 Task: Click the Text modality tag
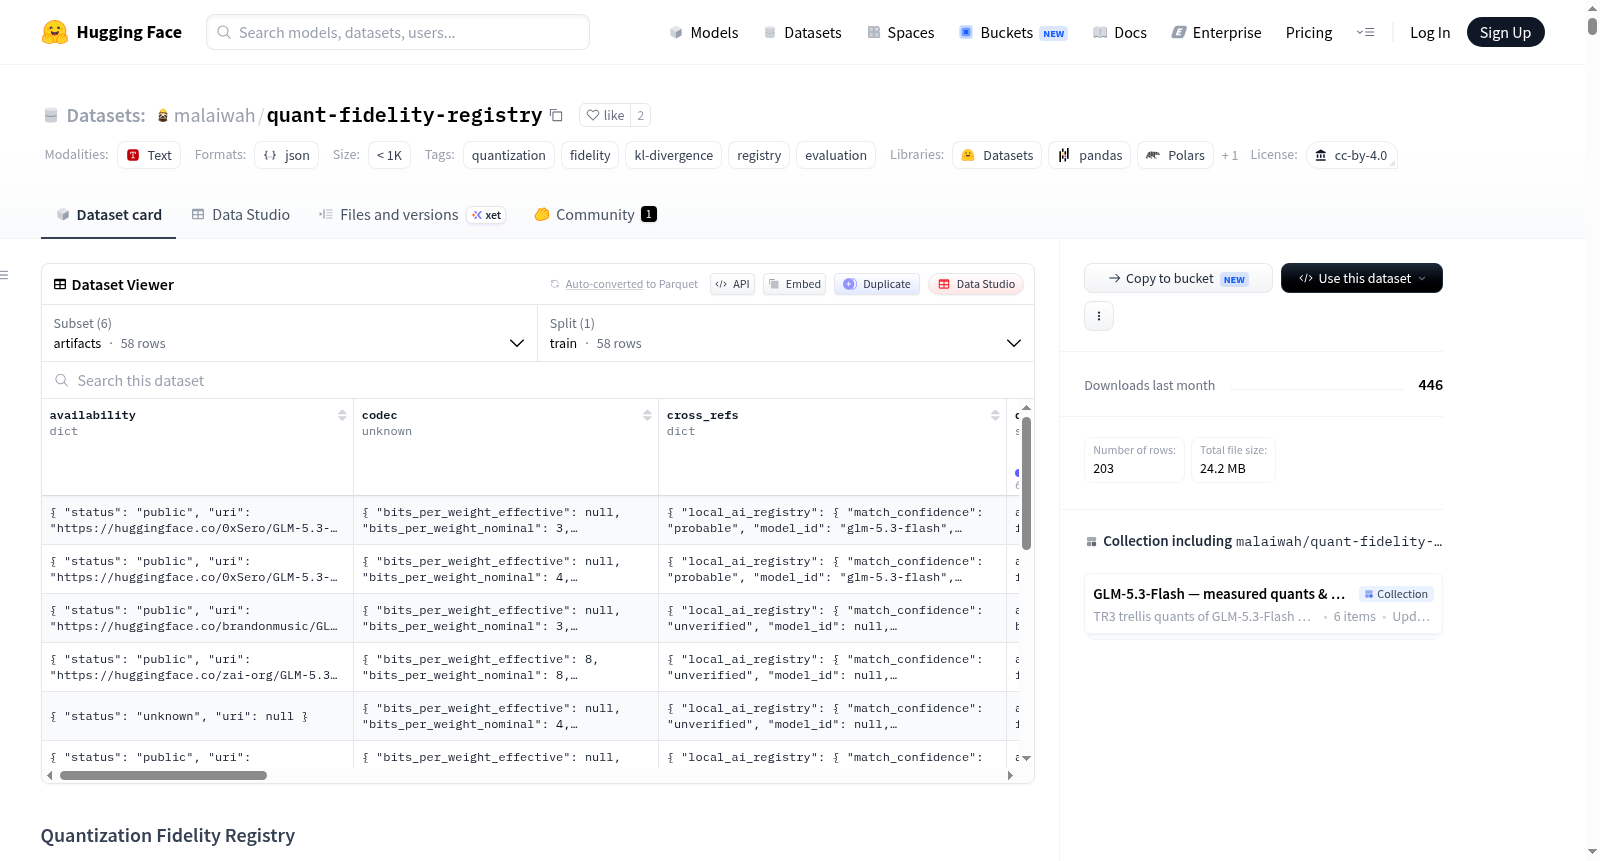[x=149, y=155]
